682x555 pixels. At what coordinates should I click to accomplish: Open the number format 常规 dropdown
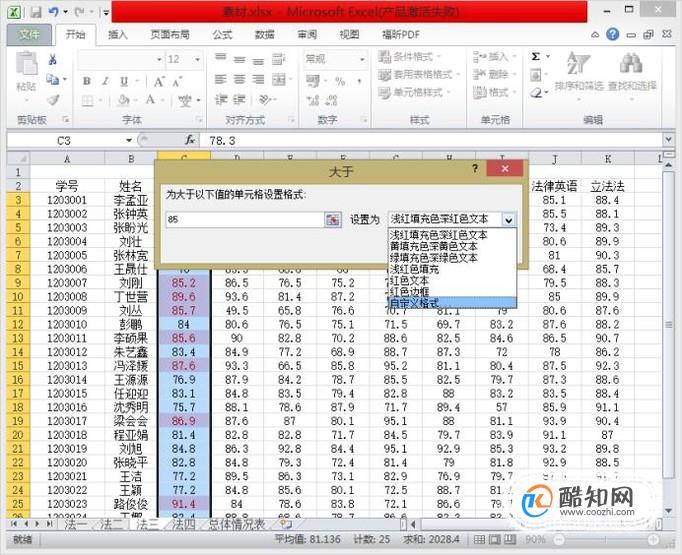click(x=361, y=59)
